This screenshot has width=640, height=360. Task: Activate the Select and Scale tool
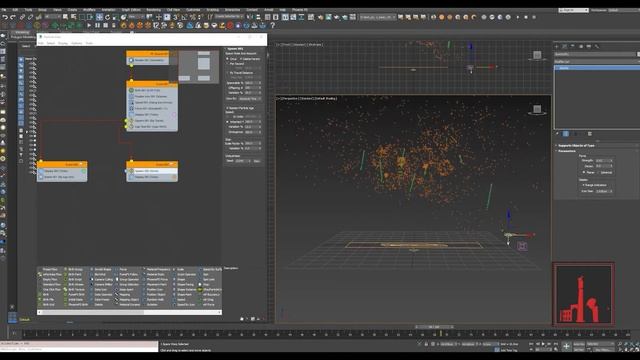pos(116,17)
